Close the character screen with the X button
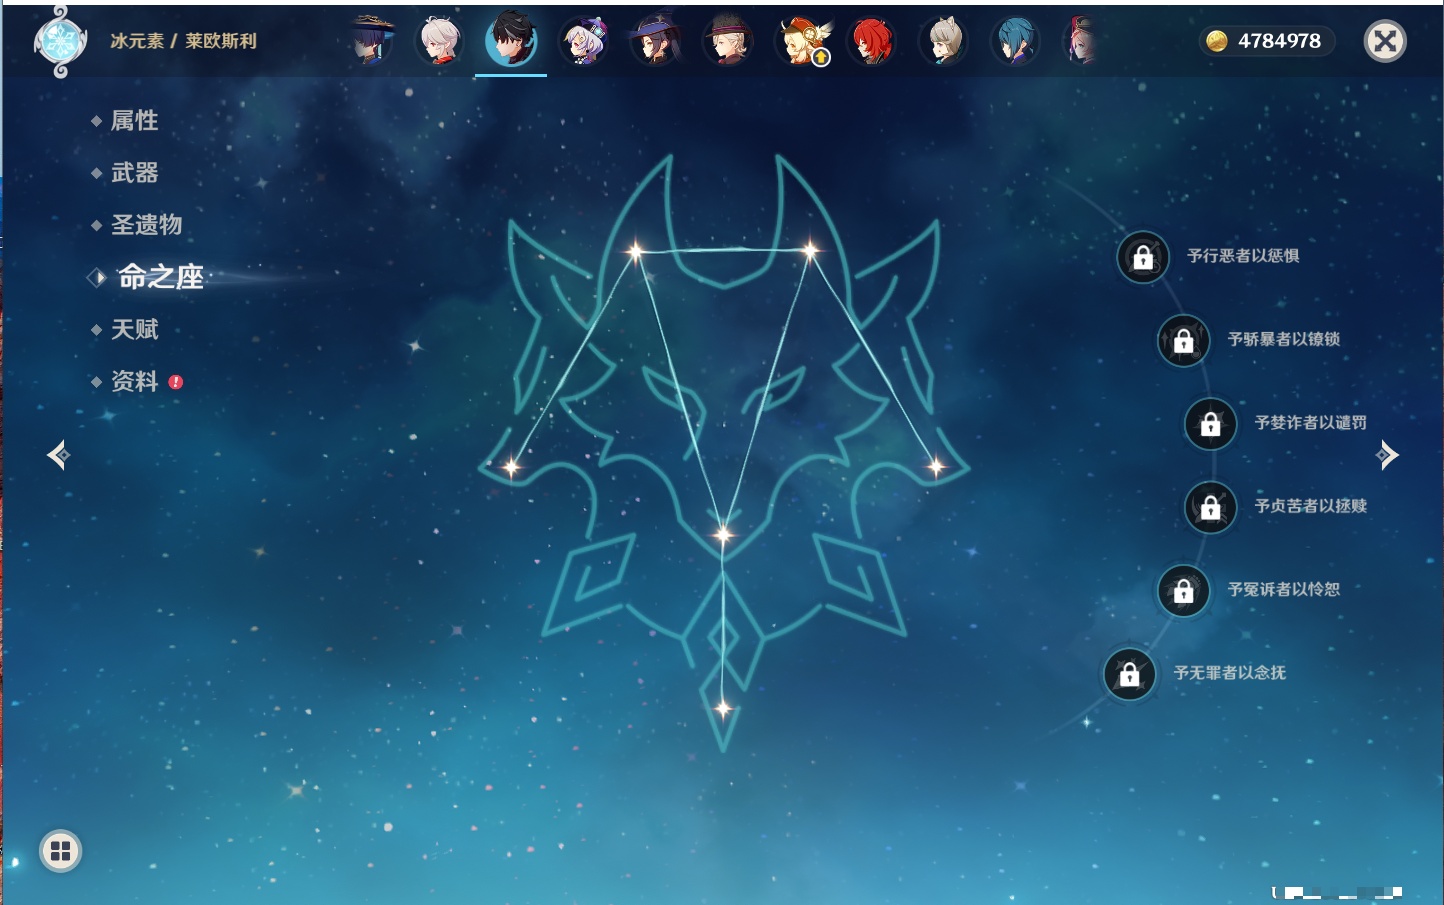This screenshot has width=1444, height=905. (x=1385, y=41)
